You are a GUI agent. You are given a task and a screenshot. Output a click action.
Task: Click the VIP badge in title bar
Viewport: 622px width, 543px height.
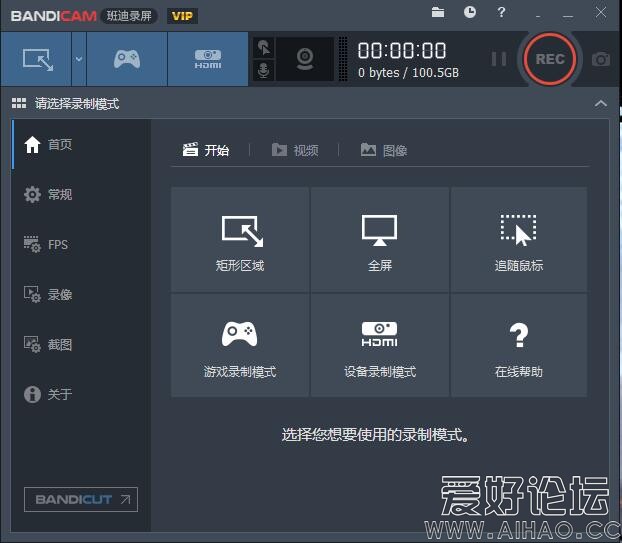[x=182, y=16]
